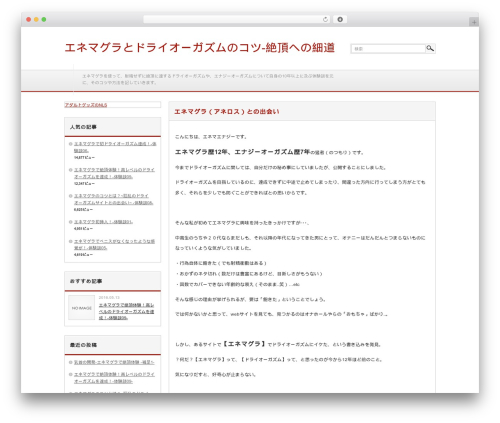Open the fourth popular article link in the sidebar
Viewport: 500px width, 423px height.
point(103,222)
